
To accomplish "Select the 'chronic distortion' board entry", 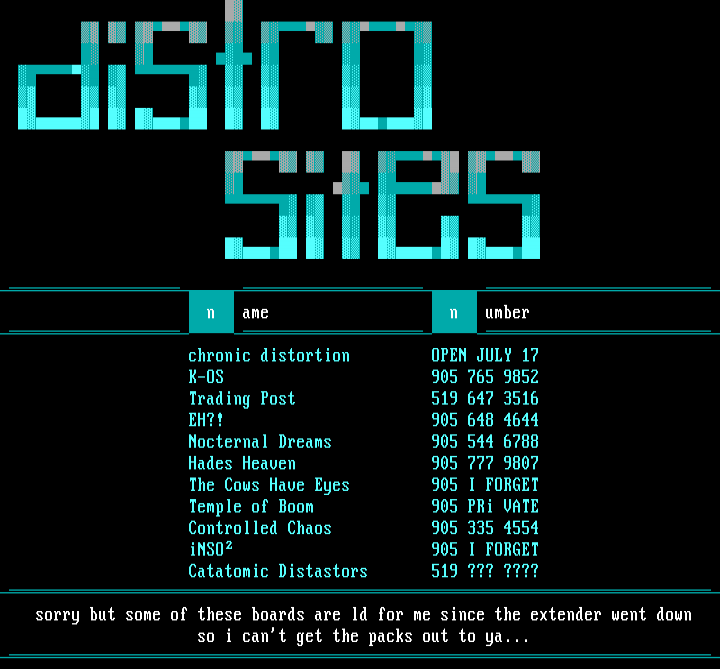I will tap(269, 356).
